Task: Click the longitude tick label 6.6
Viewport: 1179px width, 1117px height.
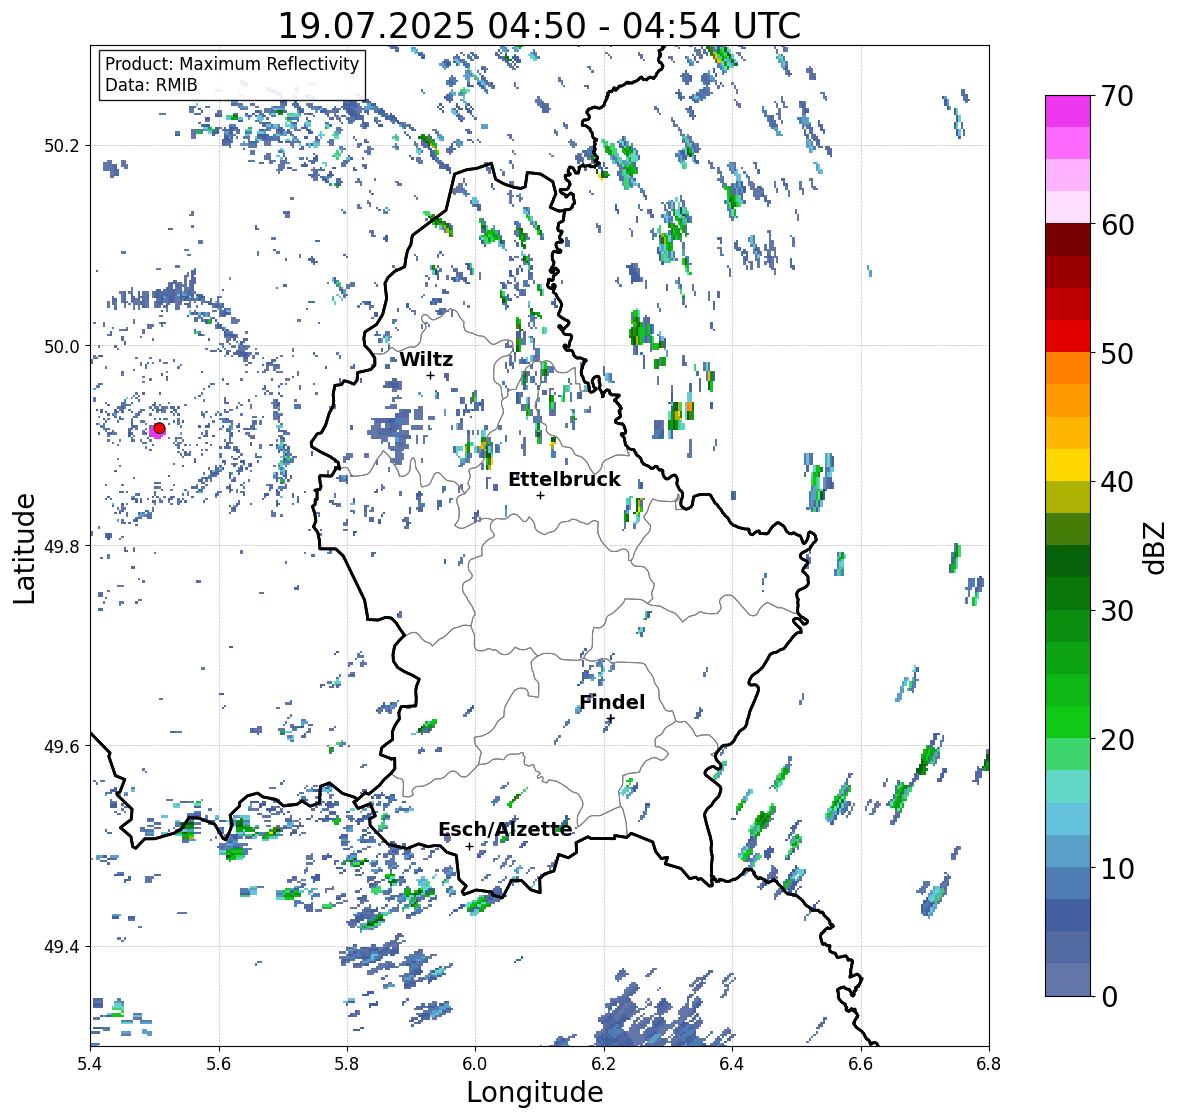Action: pos(861,1063)
